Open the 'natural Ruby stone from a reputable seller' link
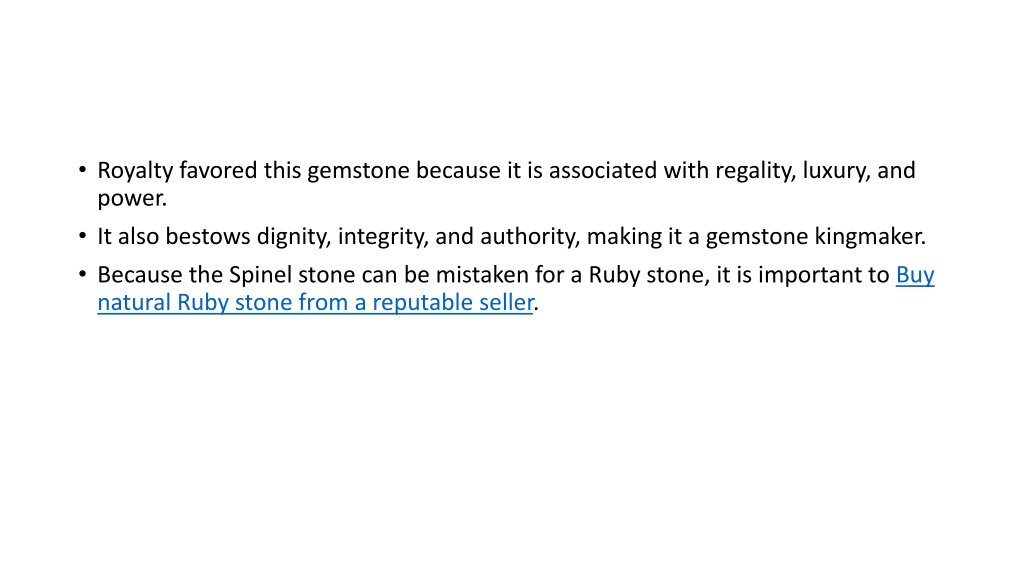Screen dimensions: 1024x576 [x=315, y=303]
